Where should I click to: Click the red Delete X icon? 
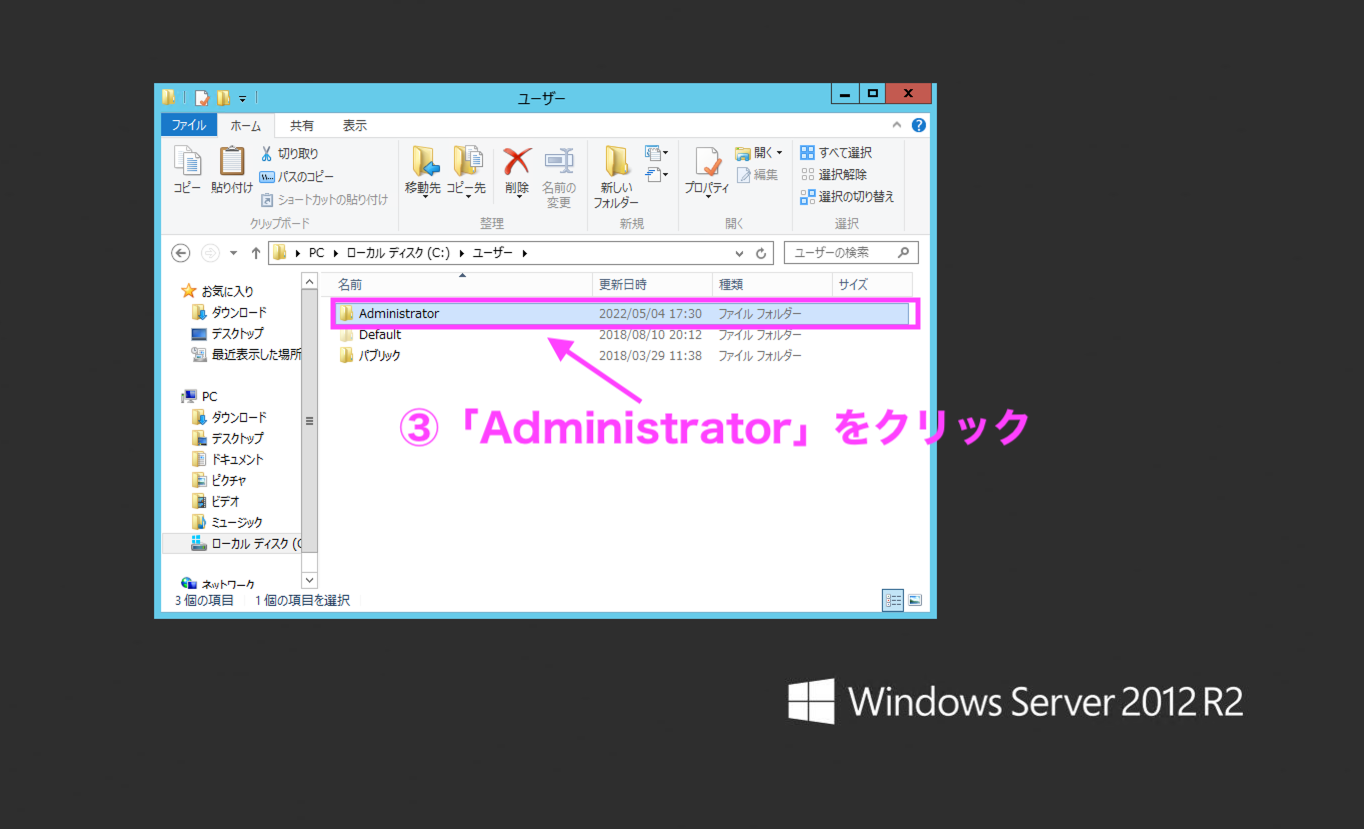pos(516,162)
